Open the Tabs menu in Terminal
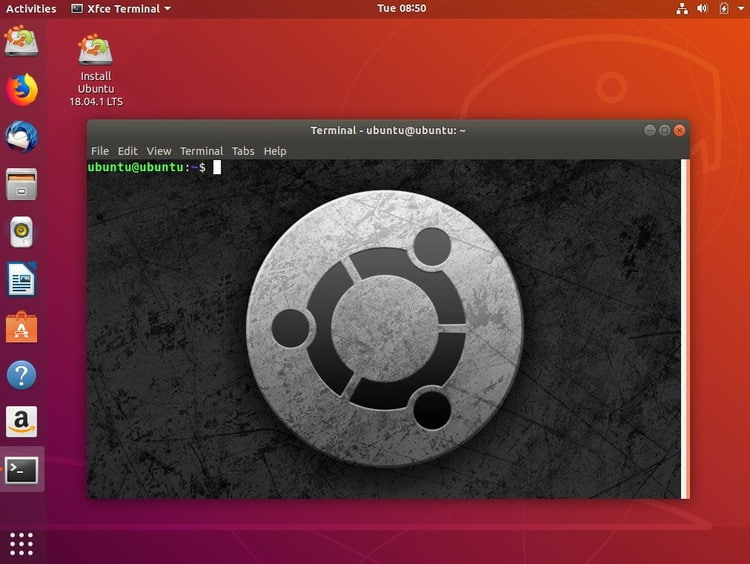 (x=243, y=151)
